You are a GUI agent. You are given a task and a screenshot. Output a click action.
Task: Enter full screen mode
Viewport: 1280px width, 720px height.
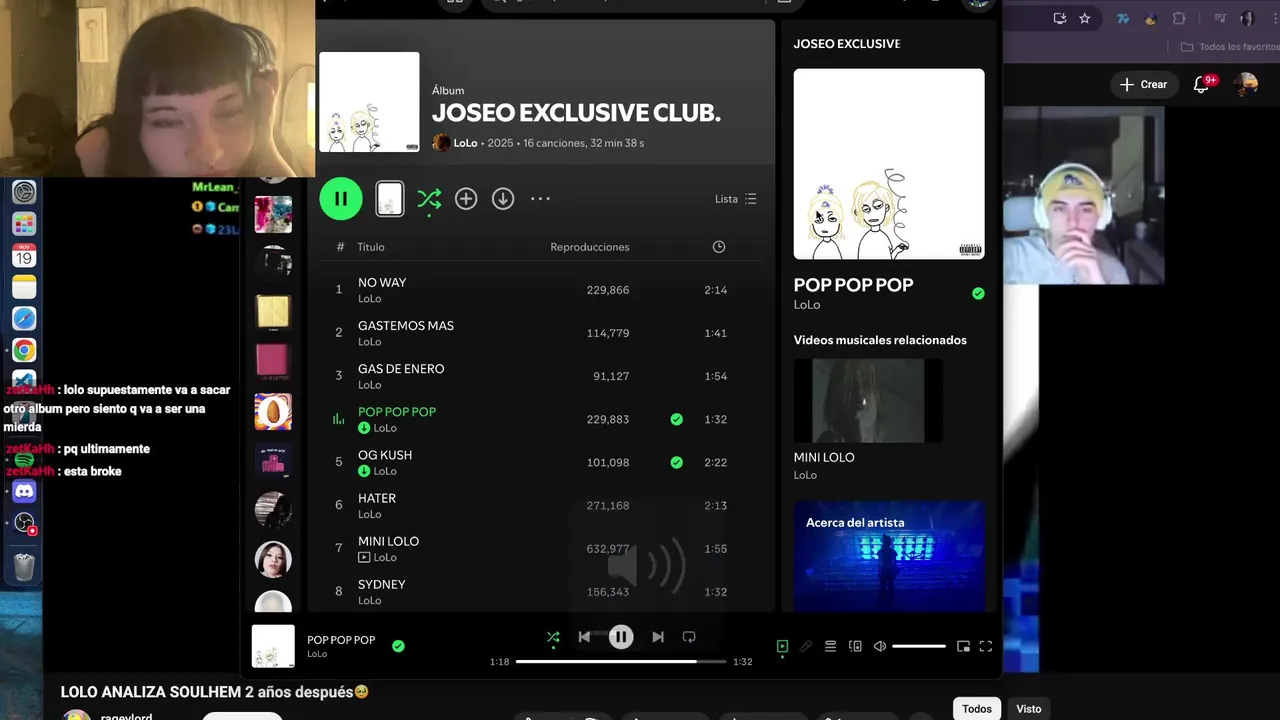tap(986, 646)
